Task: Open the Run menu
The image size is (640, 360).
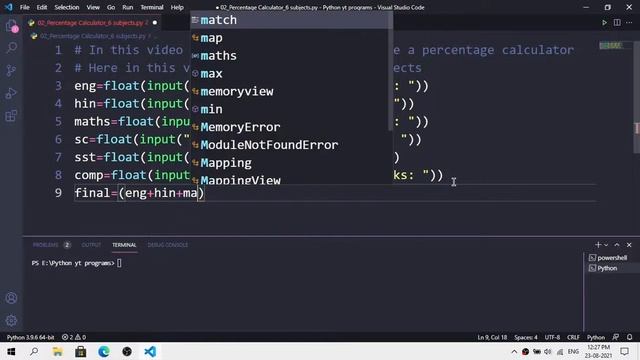Action: click(x=127, y=7)
